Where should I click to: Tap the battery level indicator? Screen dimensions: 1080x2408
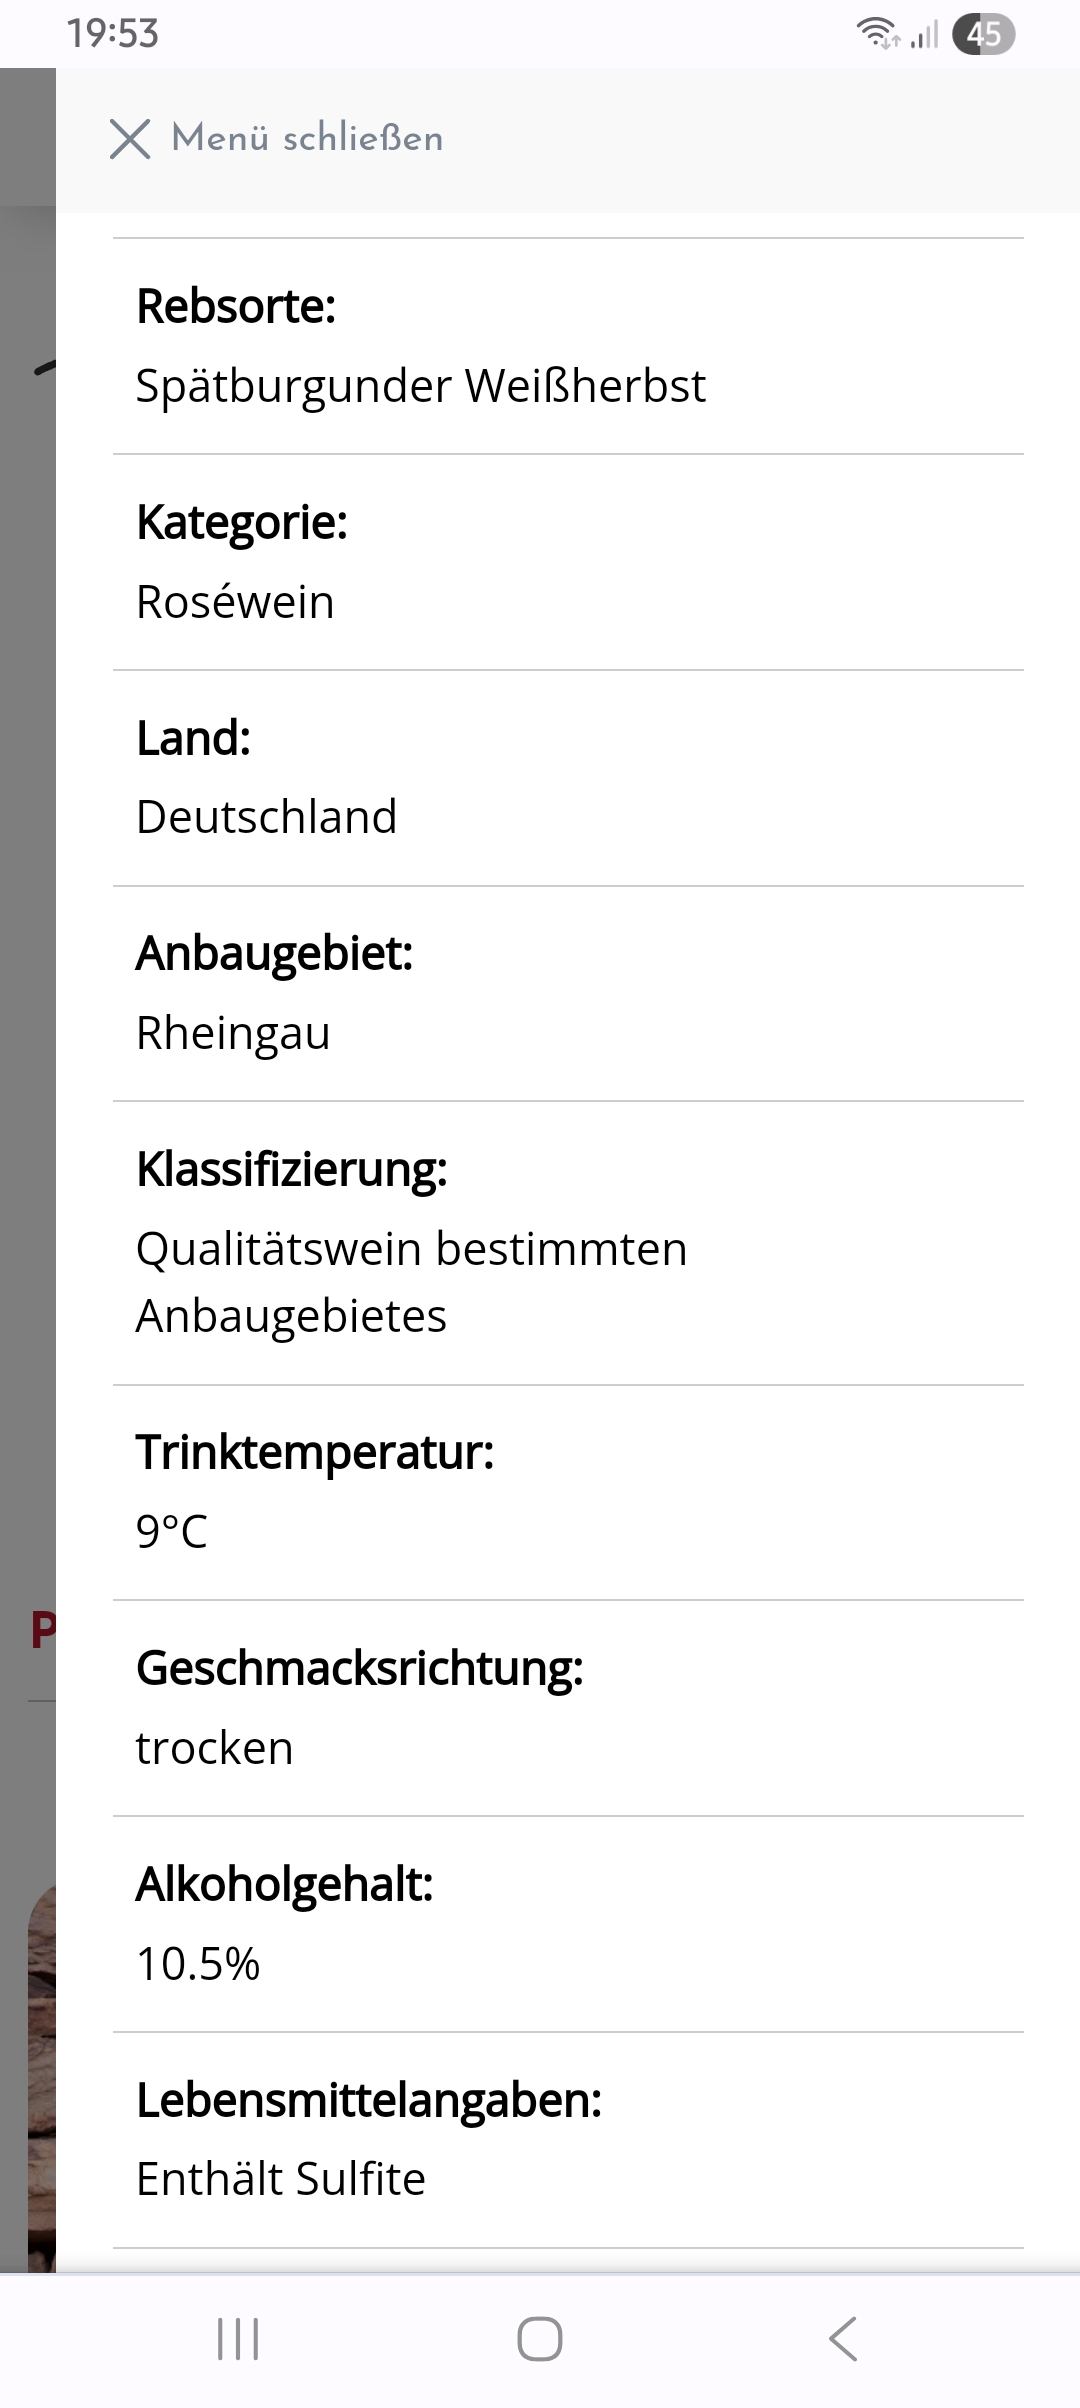(x=983, y=34)
